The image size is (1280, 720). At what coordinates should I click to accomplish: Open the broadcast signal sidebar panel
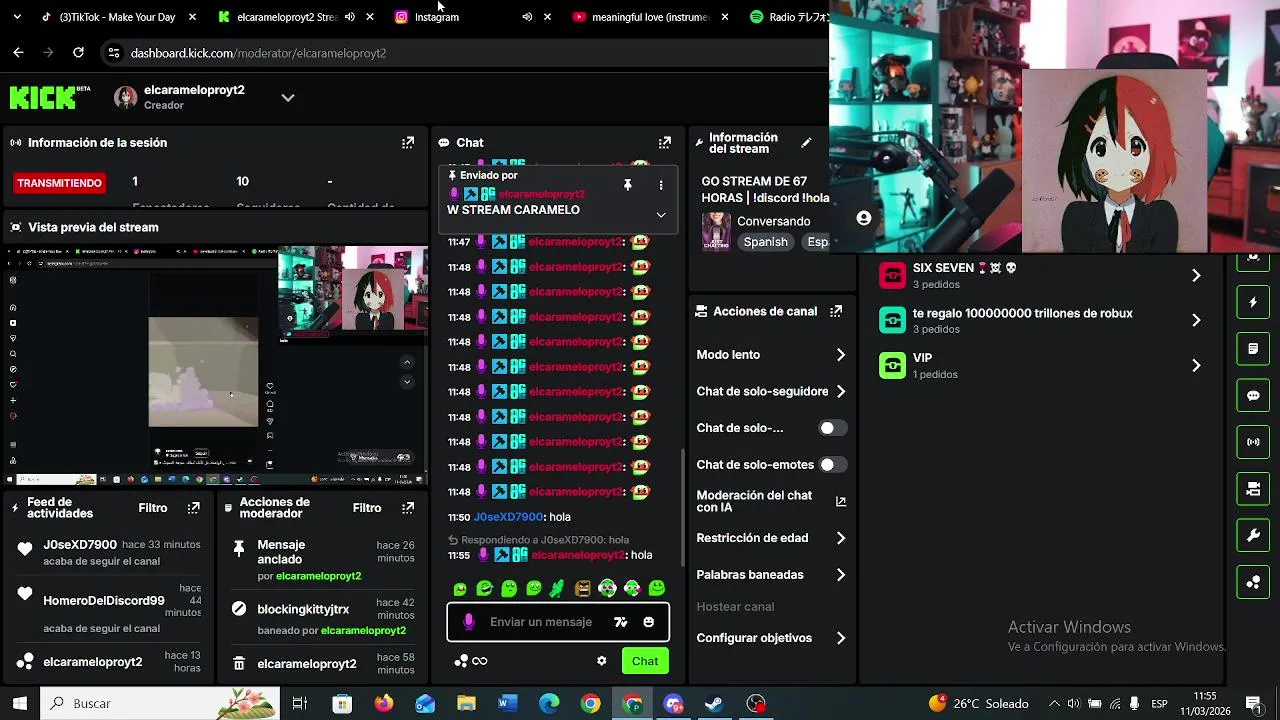tap(1253, 442)
